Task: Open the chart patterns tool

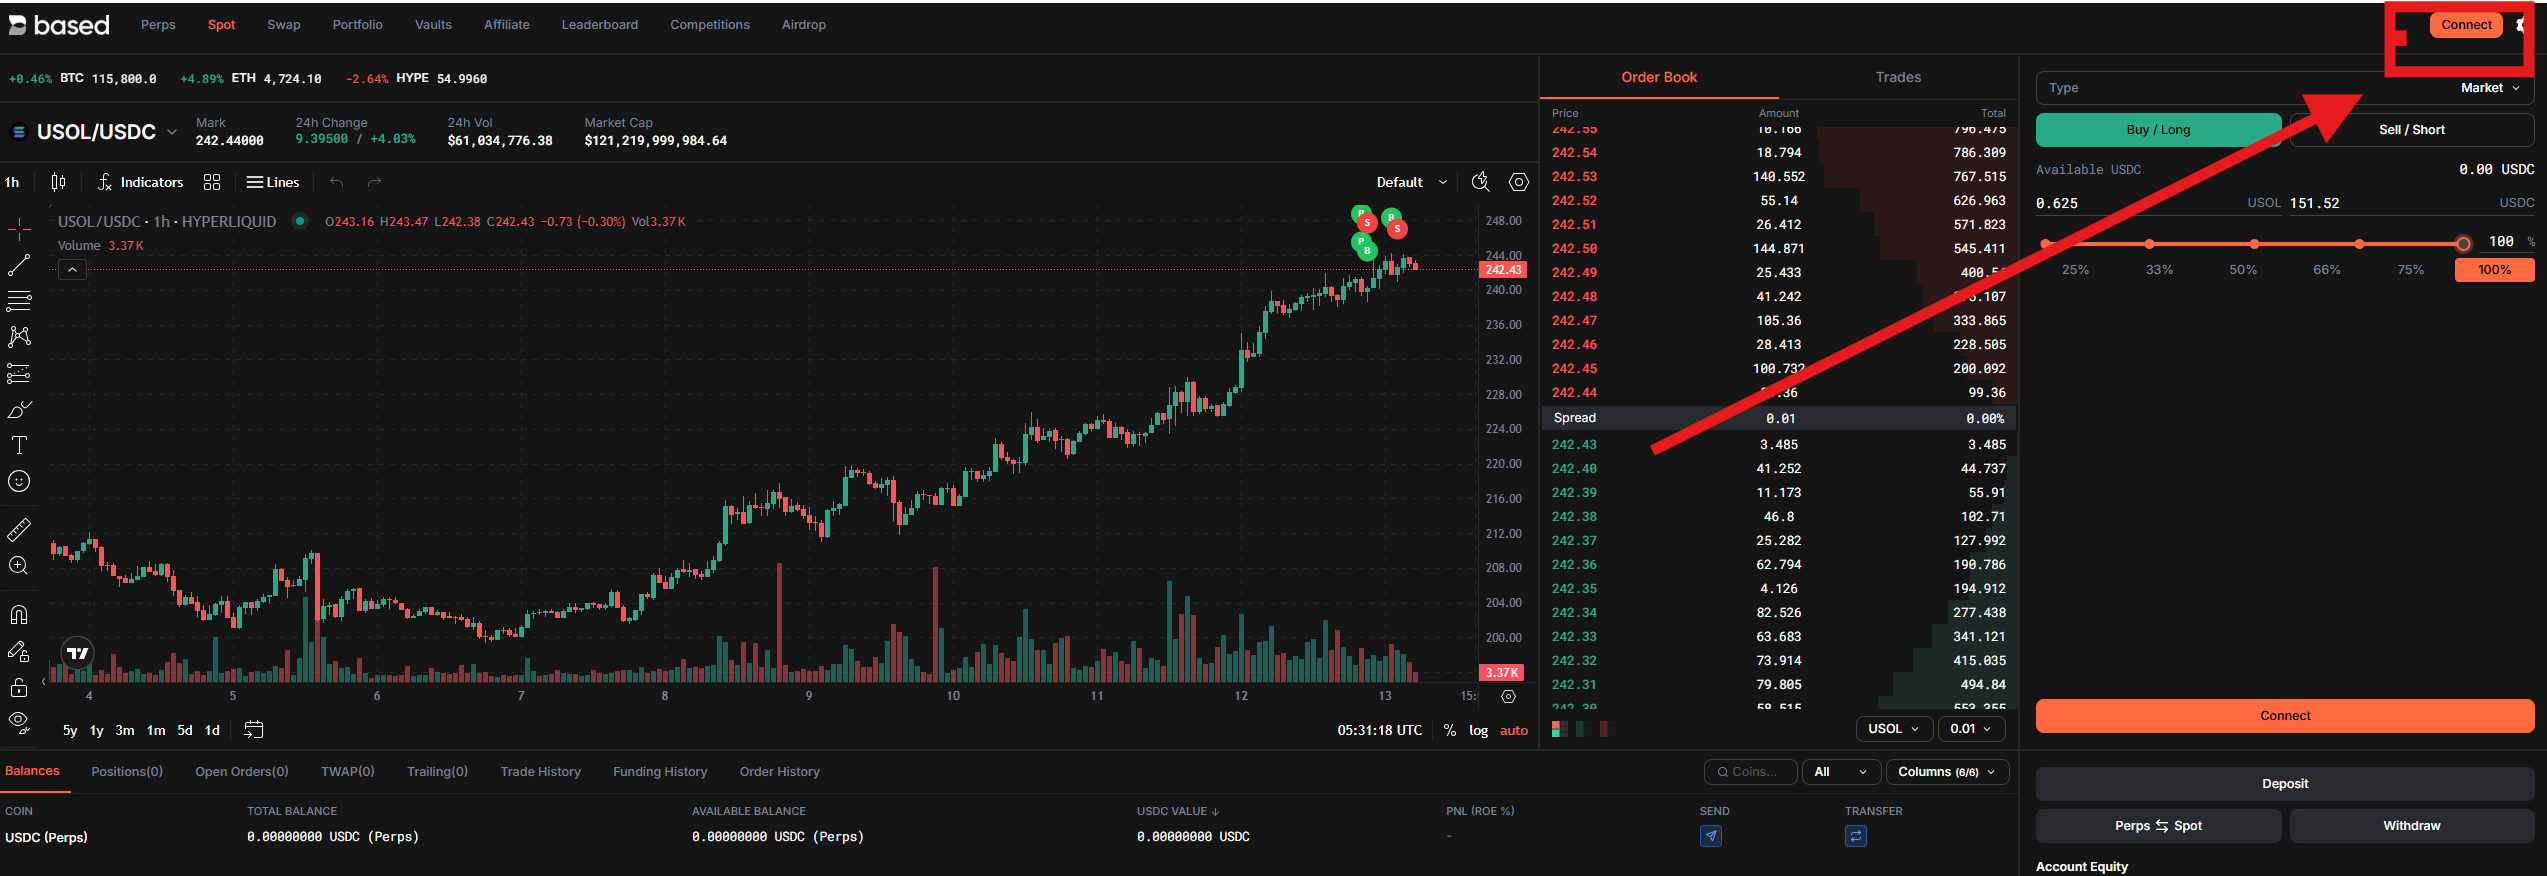Action: click(19, 337)
